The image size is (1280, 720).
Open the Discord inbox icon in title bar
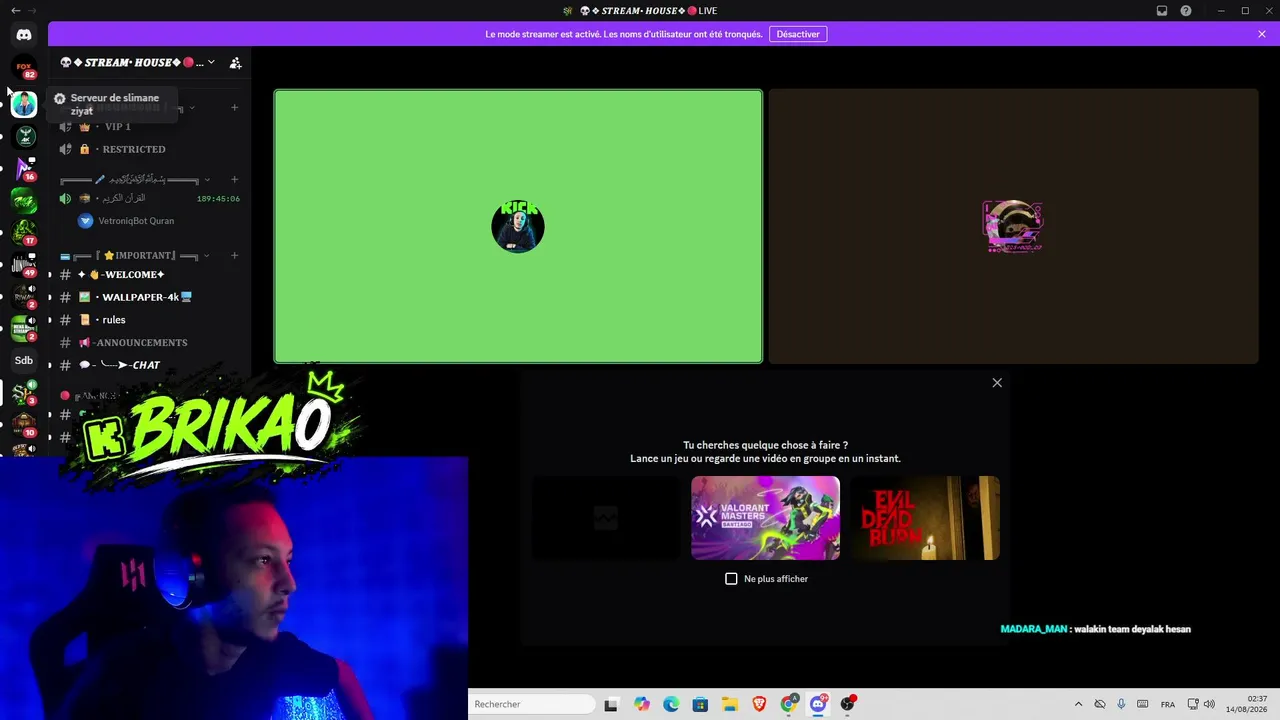pyautogui.click(x=1162, y=11)
